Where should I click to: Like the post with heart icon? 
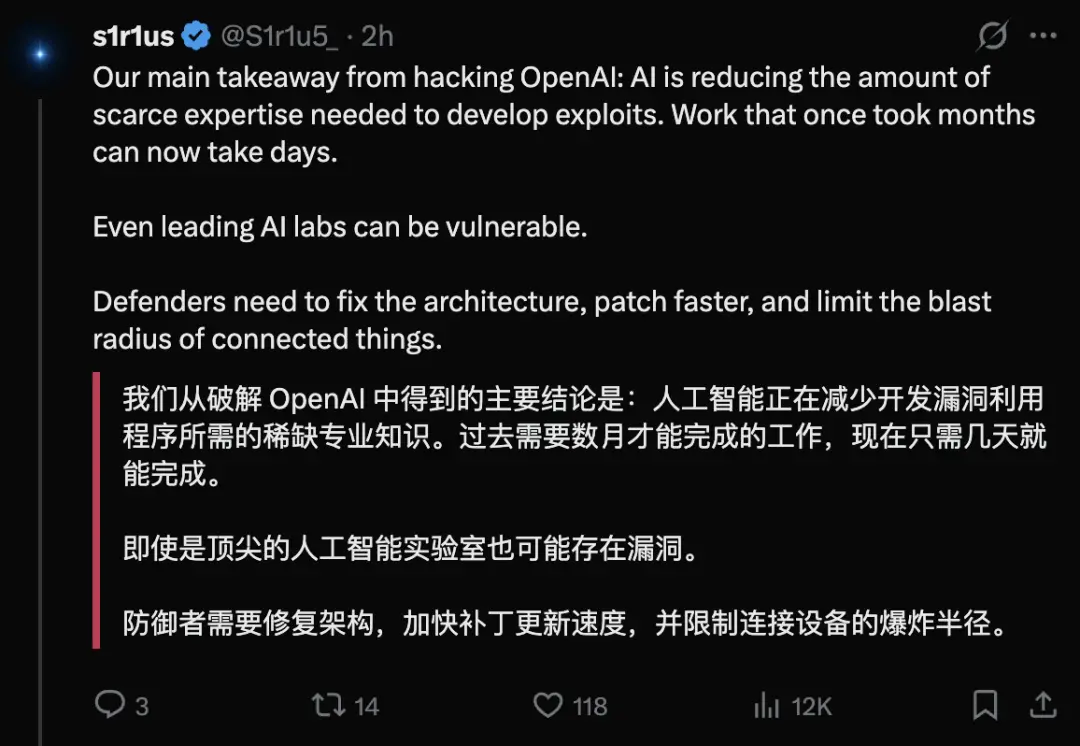[548, 705]
